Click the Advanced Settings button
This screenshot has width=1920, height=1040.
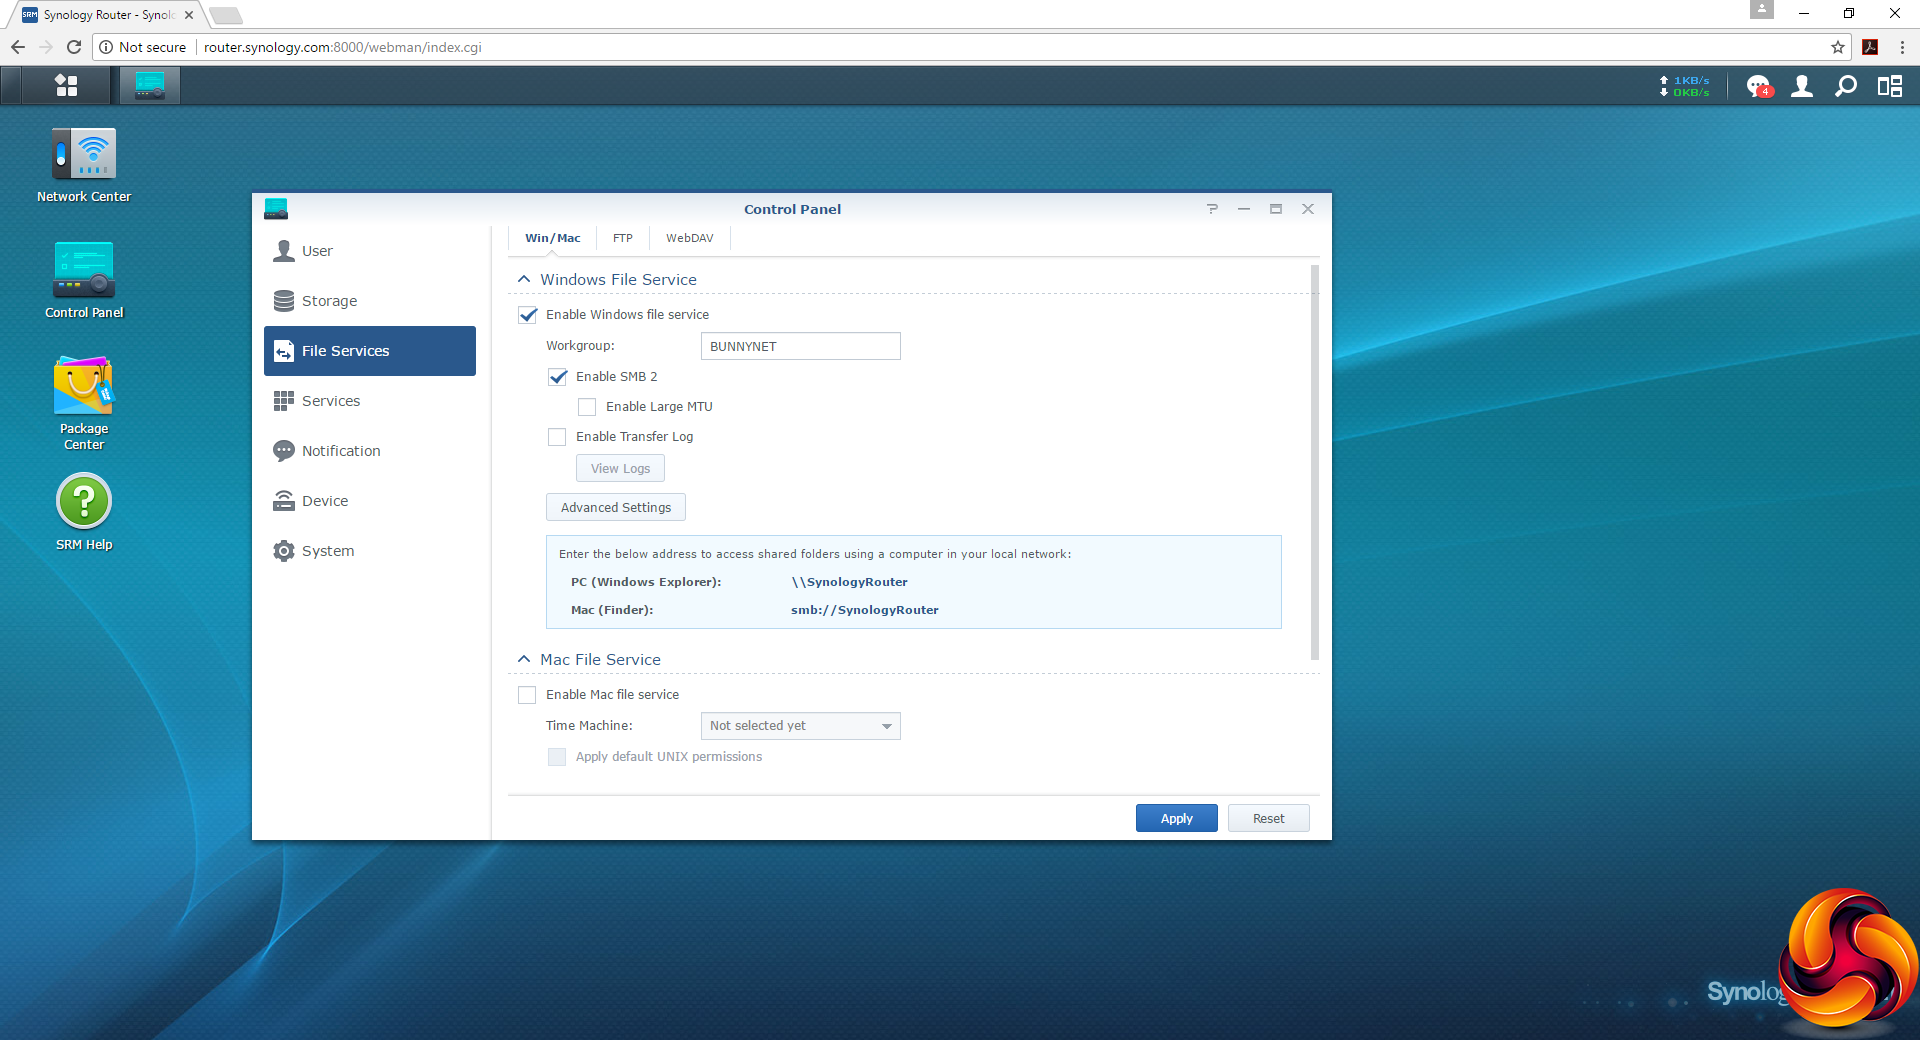pos(616,508)
